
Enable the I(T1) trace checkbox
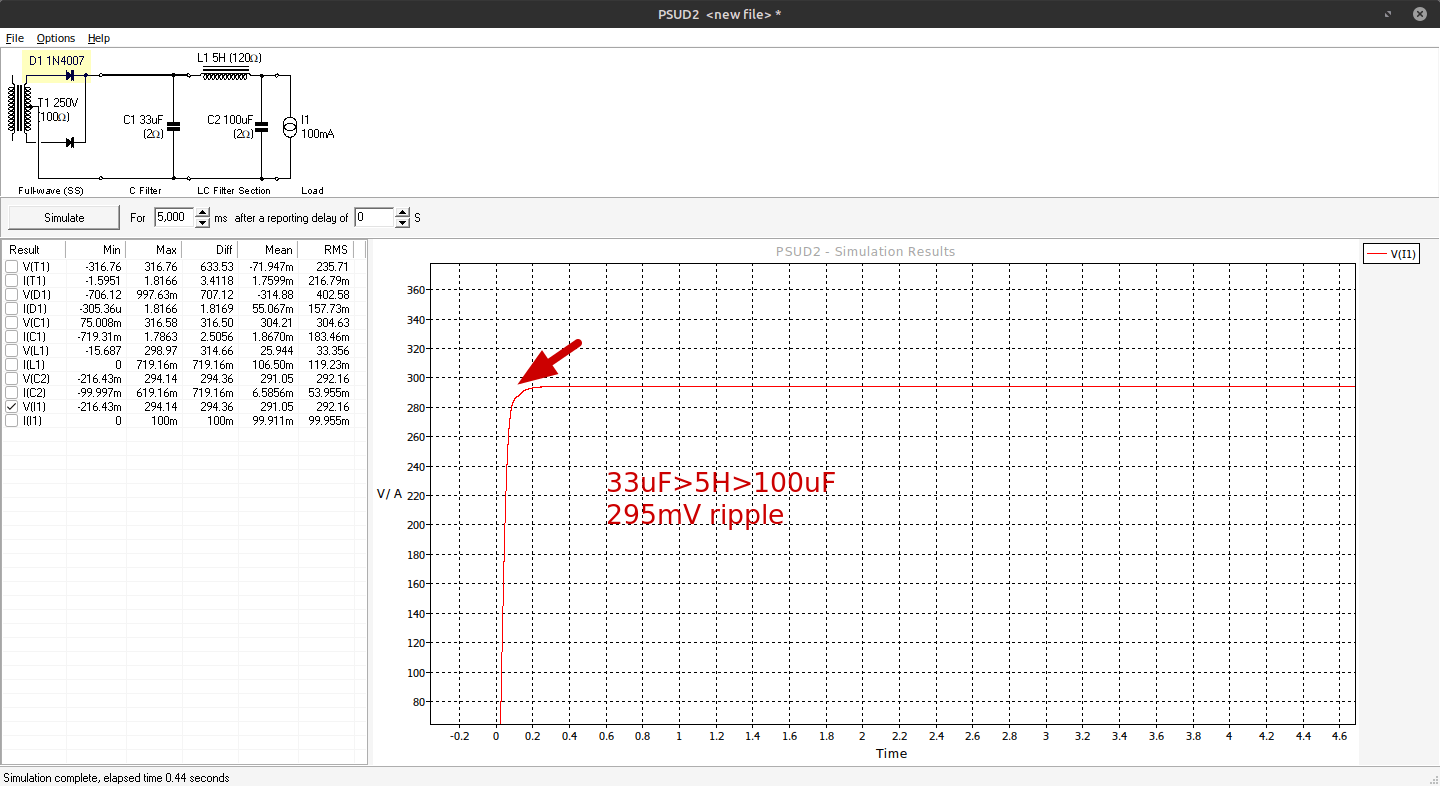pyautogui.click(x=12, y=281)
